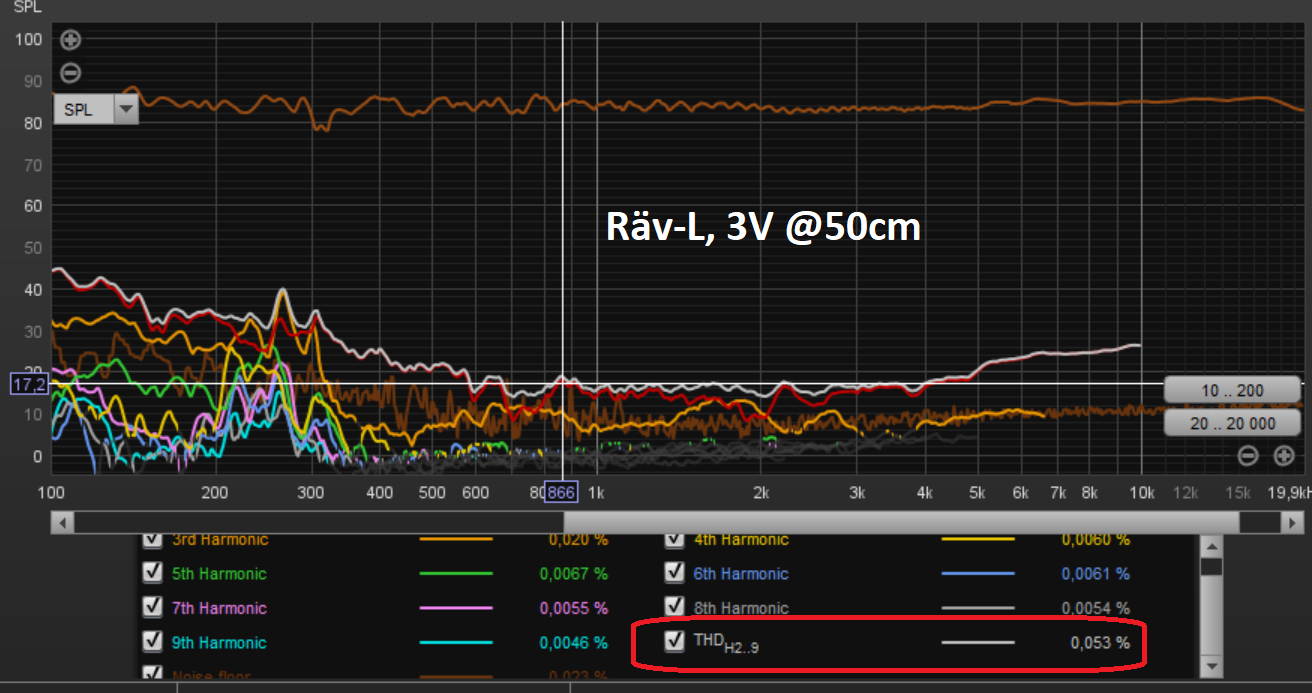1312x693 pixels.
Task: Click the horizontal scrollbar thumb under the graph
Action: tap(902, 523)
